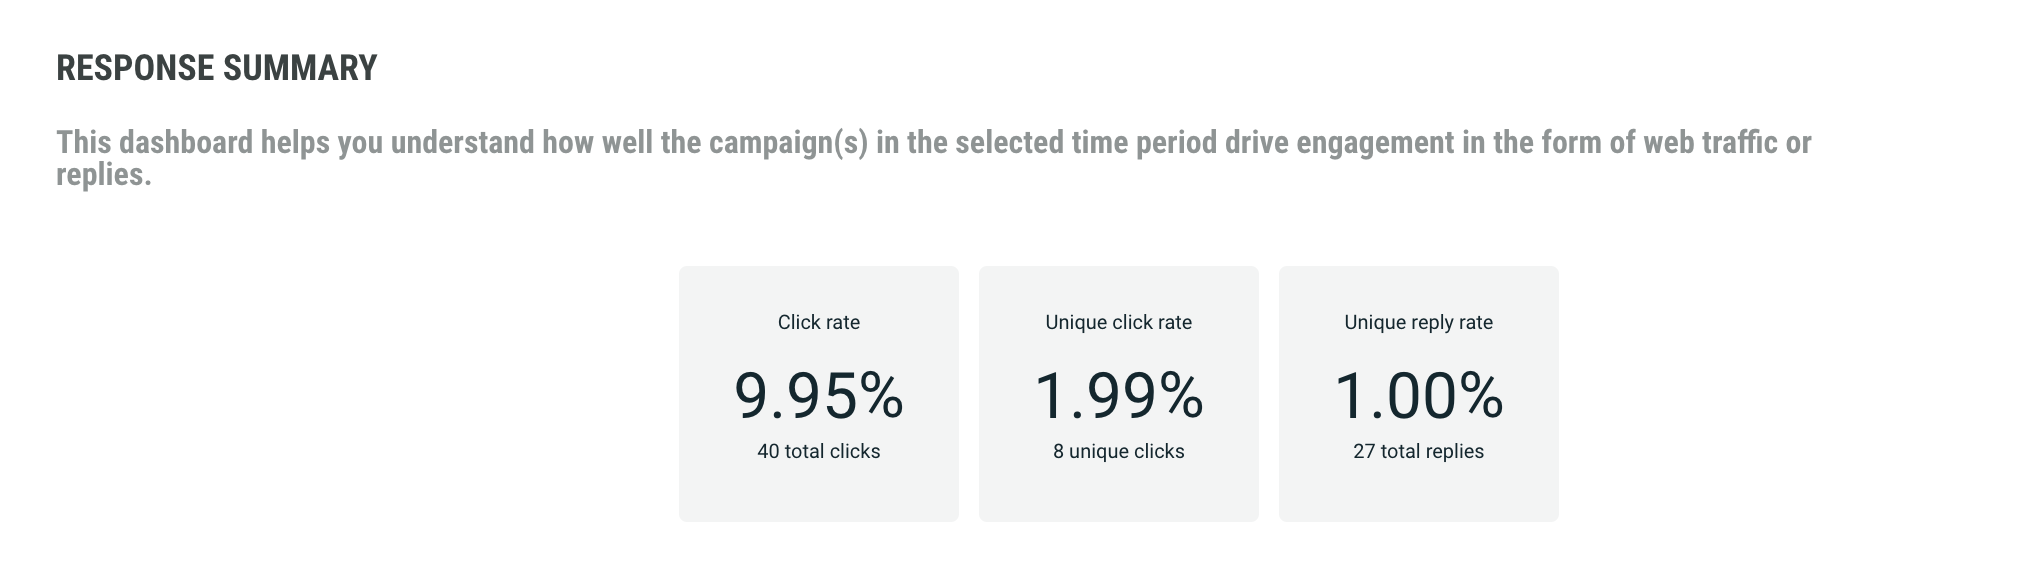
Task: Click the '8 unique clicks' text
Action: (x=1118, y=451)
